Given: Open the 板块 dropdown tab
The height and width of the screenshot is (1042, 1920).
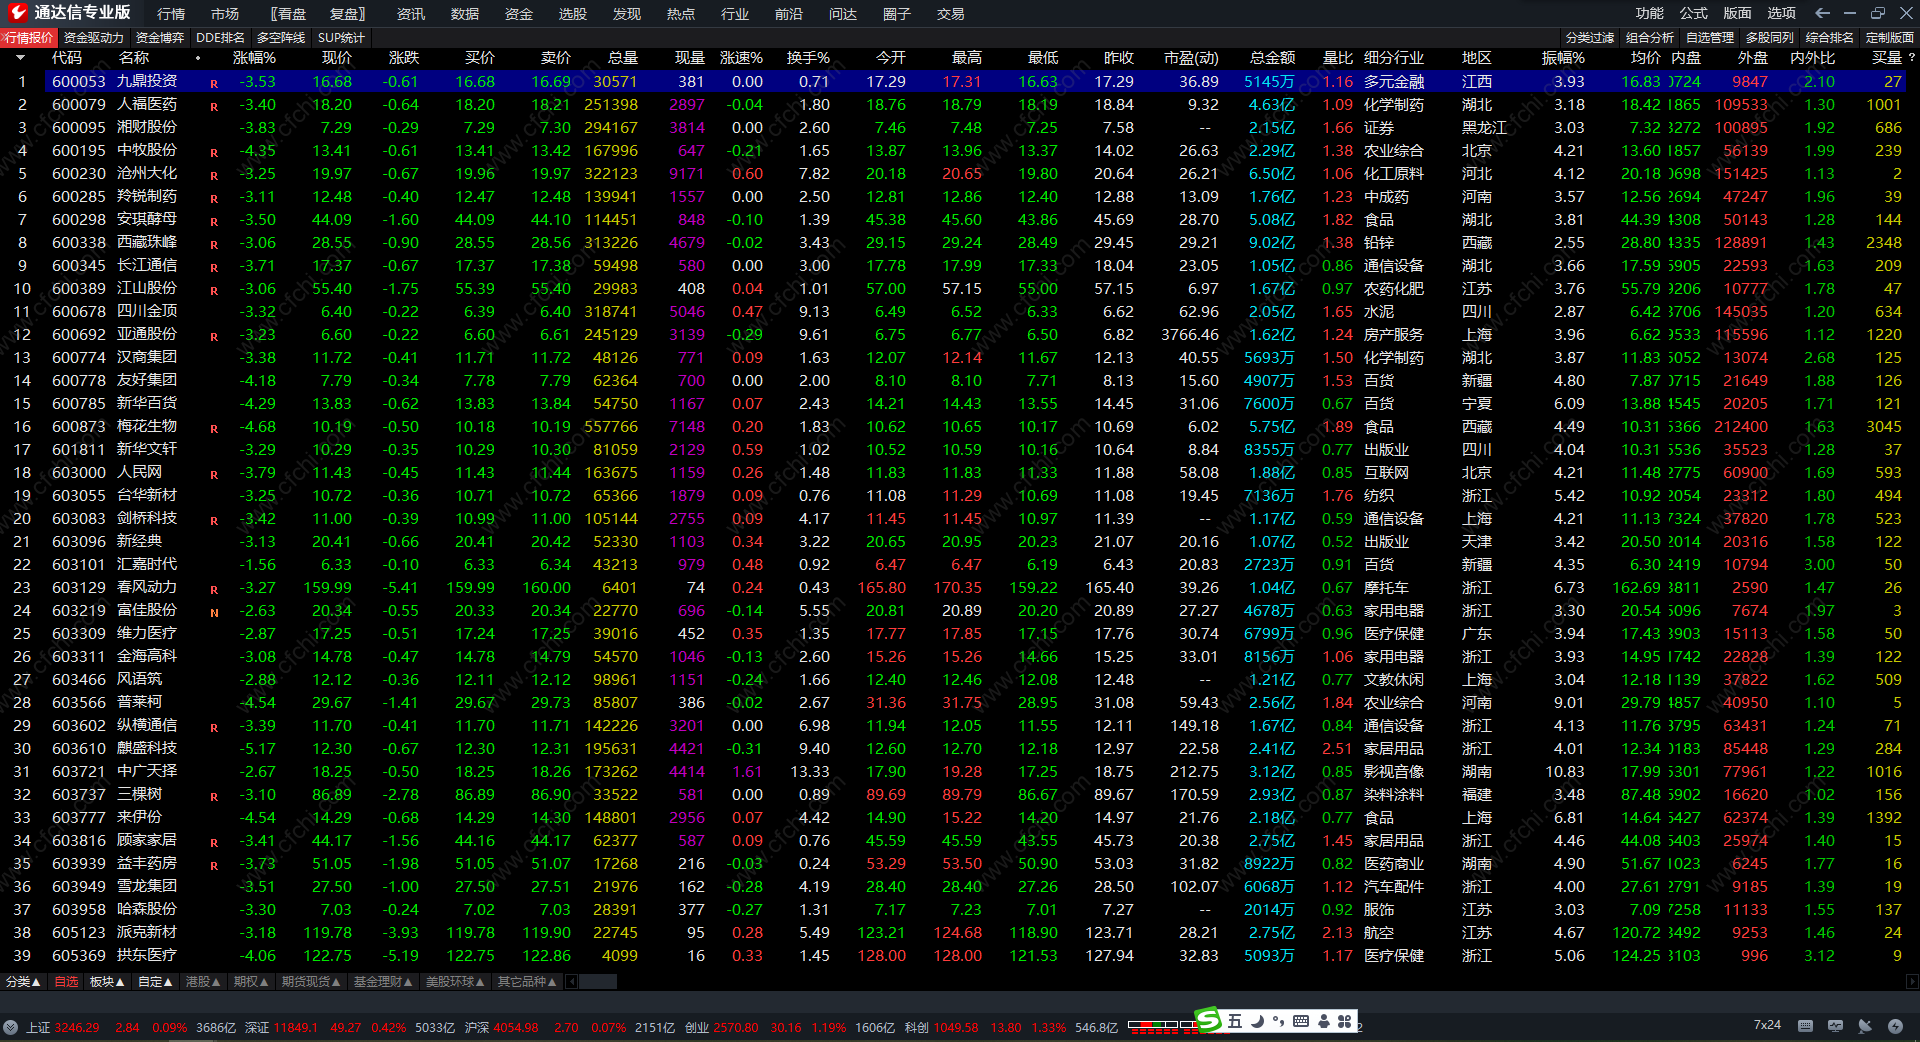Looking at the screenshot, I should click(107, 982).
